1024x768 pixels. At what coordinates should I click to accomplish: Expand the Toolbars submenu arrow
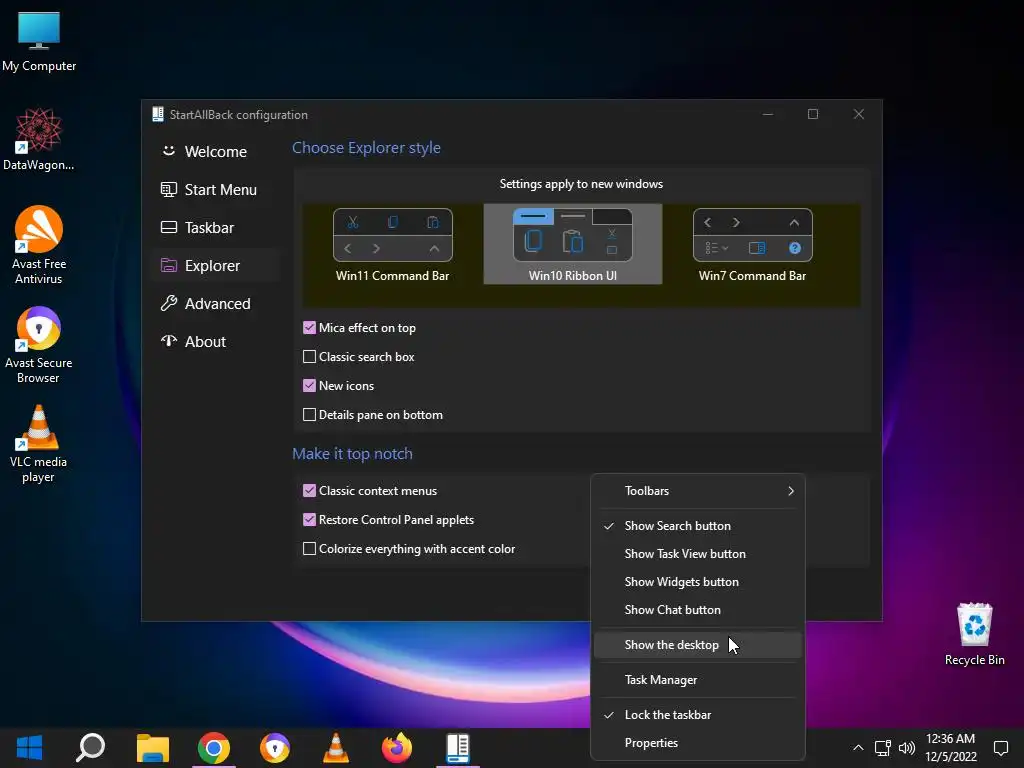[x=791, y=490]
